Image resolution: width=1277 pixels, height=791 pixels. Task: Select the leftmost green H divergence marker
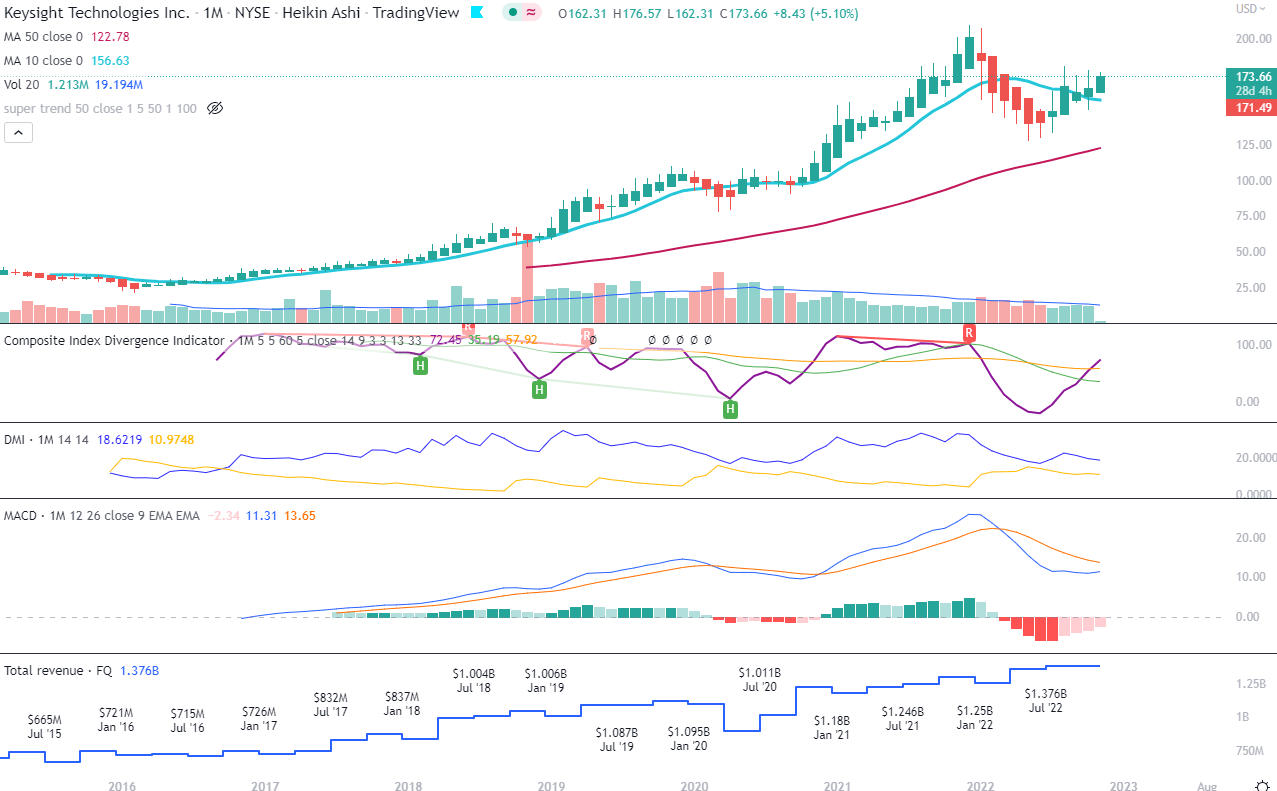tap(419, 365)
